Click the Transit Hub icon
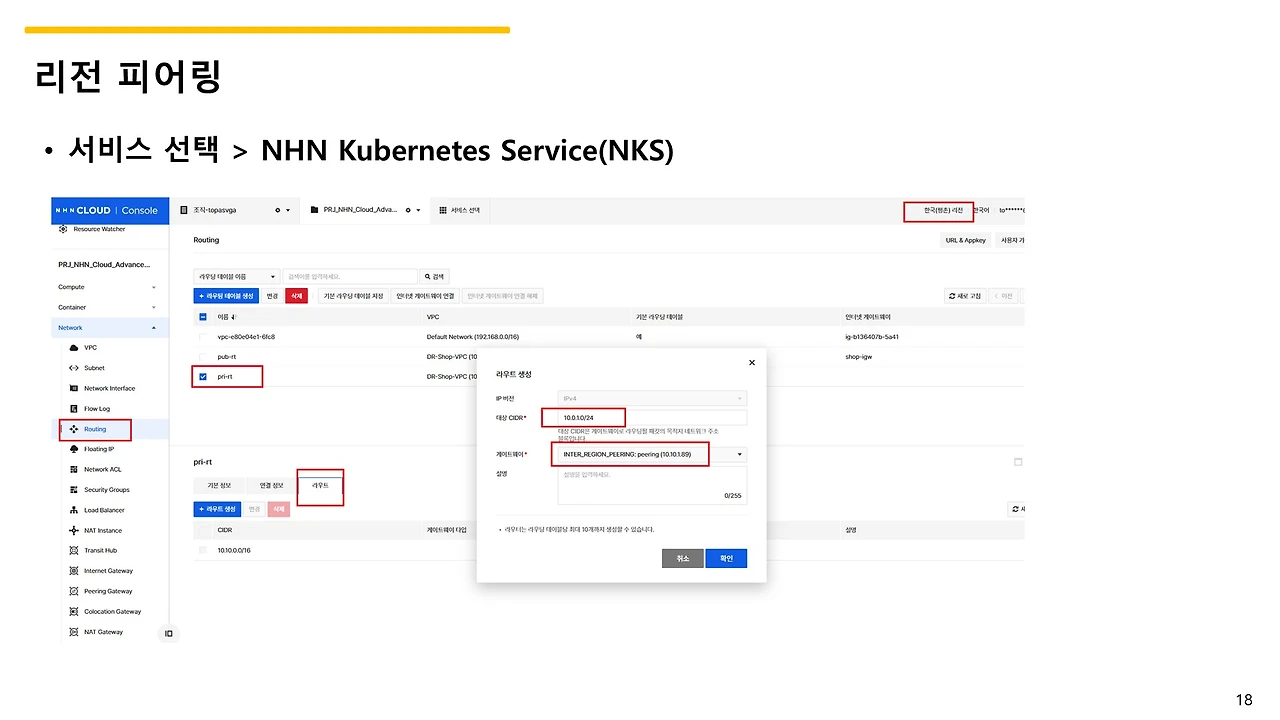The height and width of the screenshot is (720, 1280). click(x=74, y=550)
